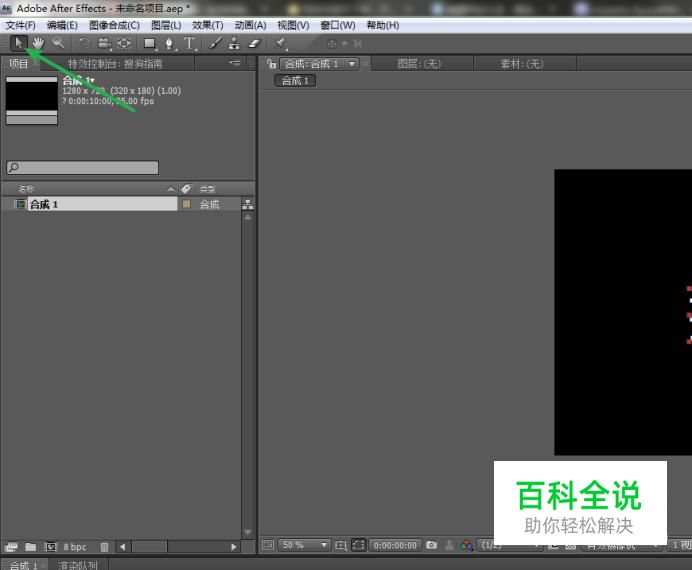Select the Selection arrow tool

click(19, 43)
